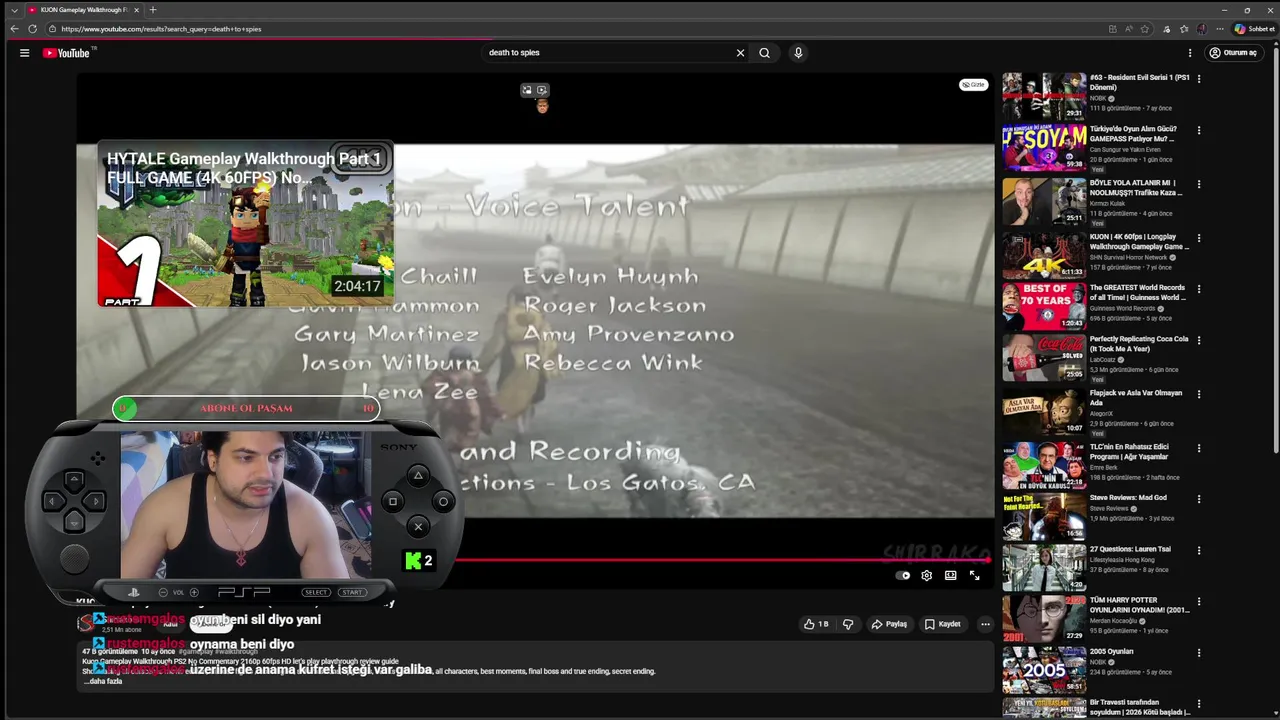This screenshot has width=1280, height=720.
Task: Open '2005 Oyunları' video thumbnail
Action: 1044,670
